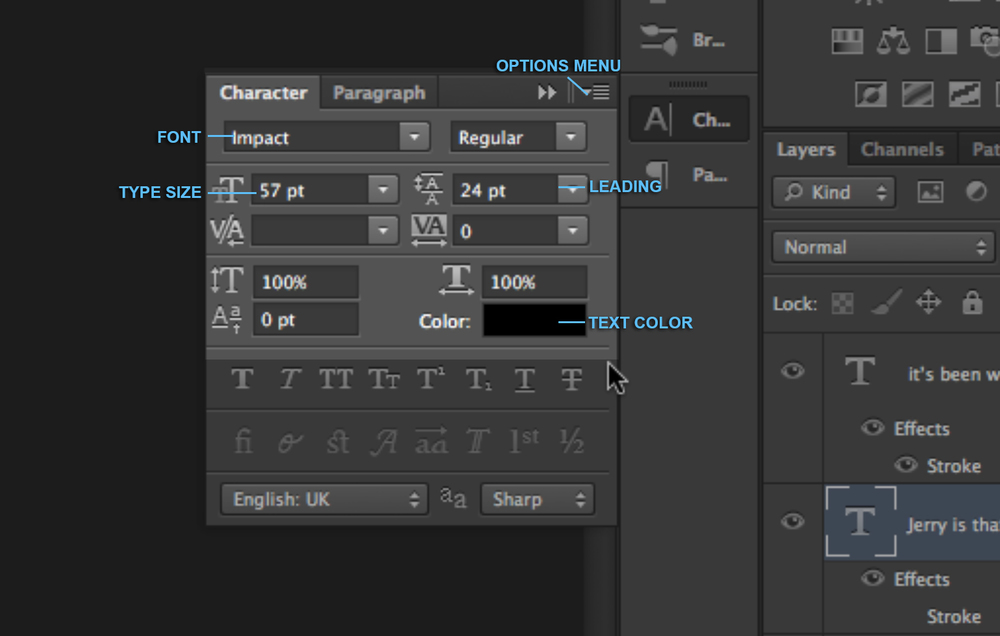The height and width of the screenshot is (636, 1000).
Task: Hide the "it's been w" text layer
Action: click(x=793, y=371)
